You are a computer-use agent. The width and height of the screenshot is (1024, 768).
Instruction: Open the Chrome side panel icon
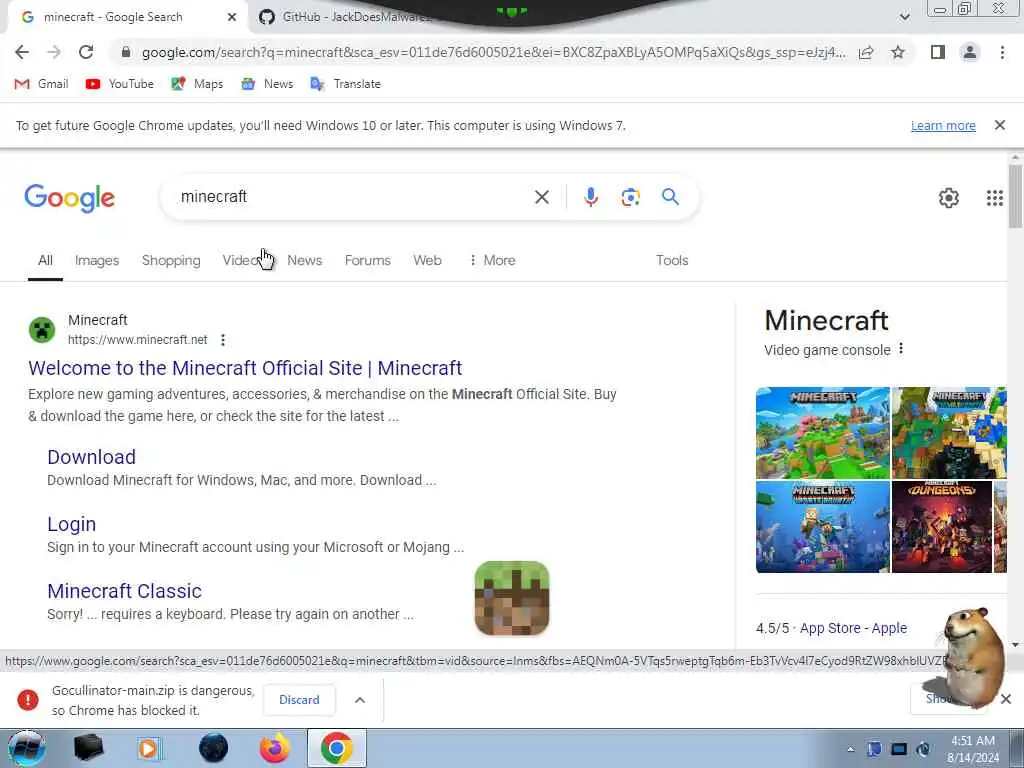tap(938, 52)
